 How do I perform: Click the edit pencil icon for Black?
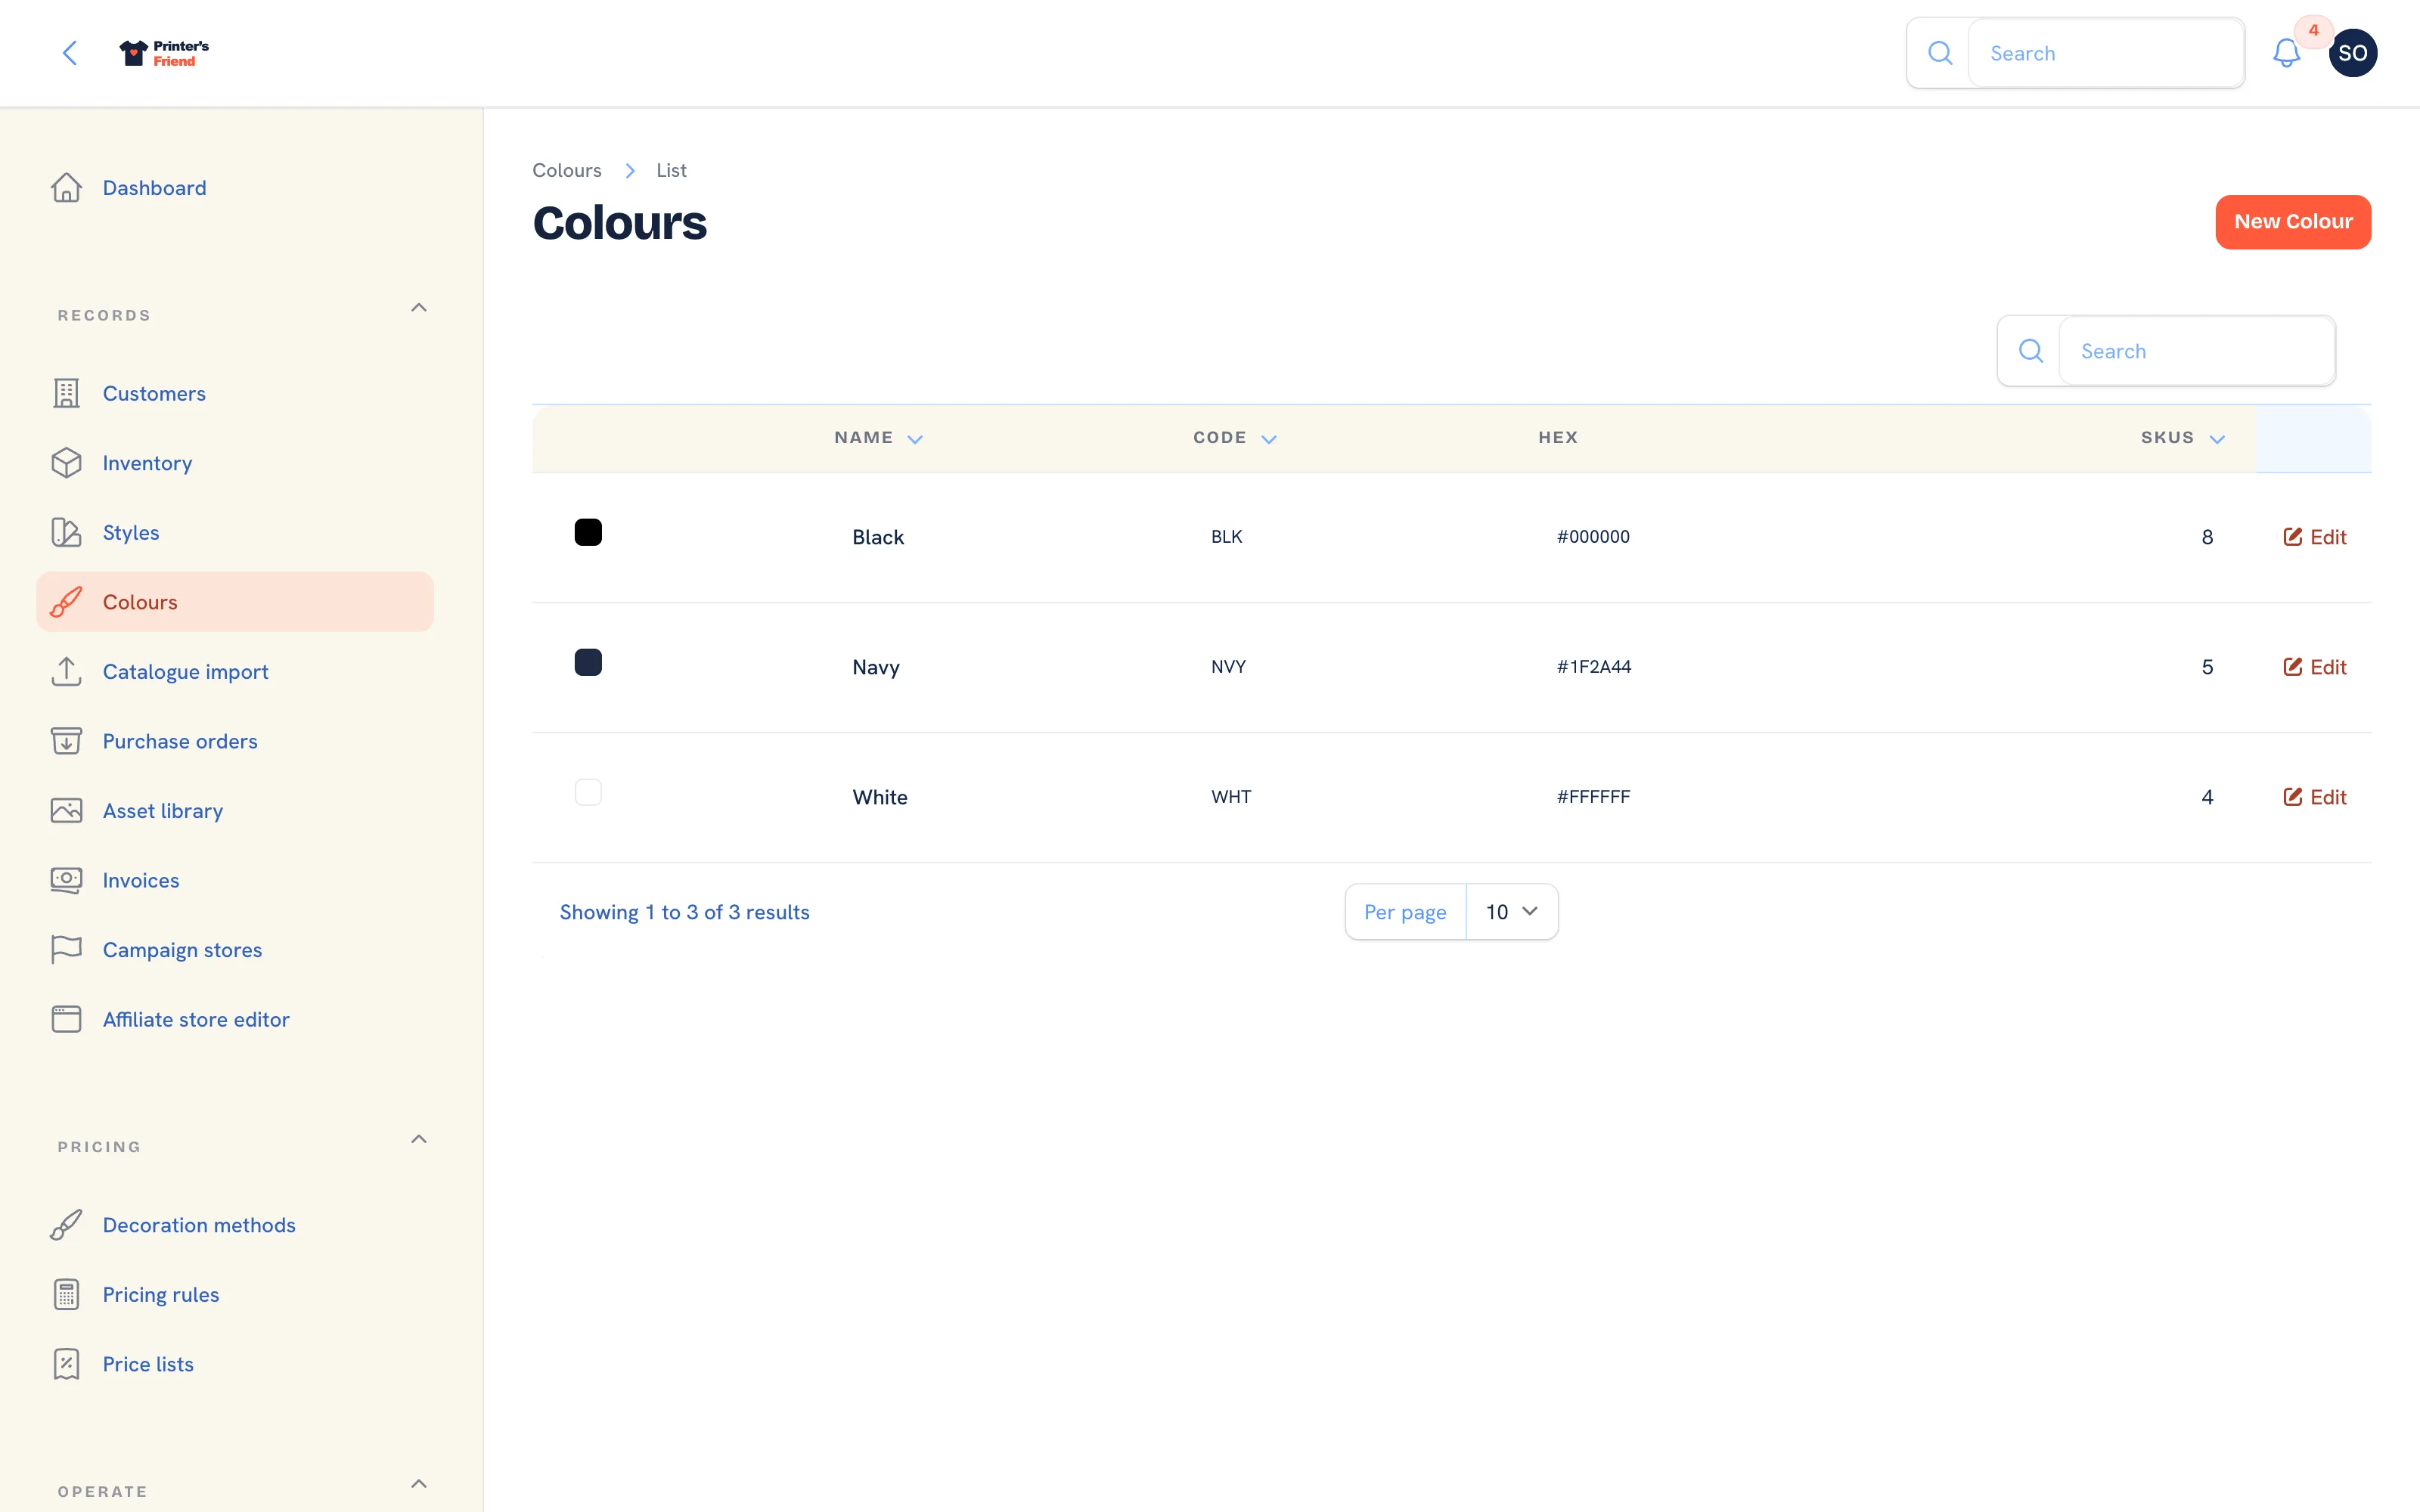[x=2293, y=537]
